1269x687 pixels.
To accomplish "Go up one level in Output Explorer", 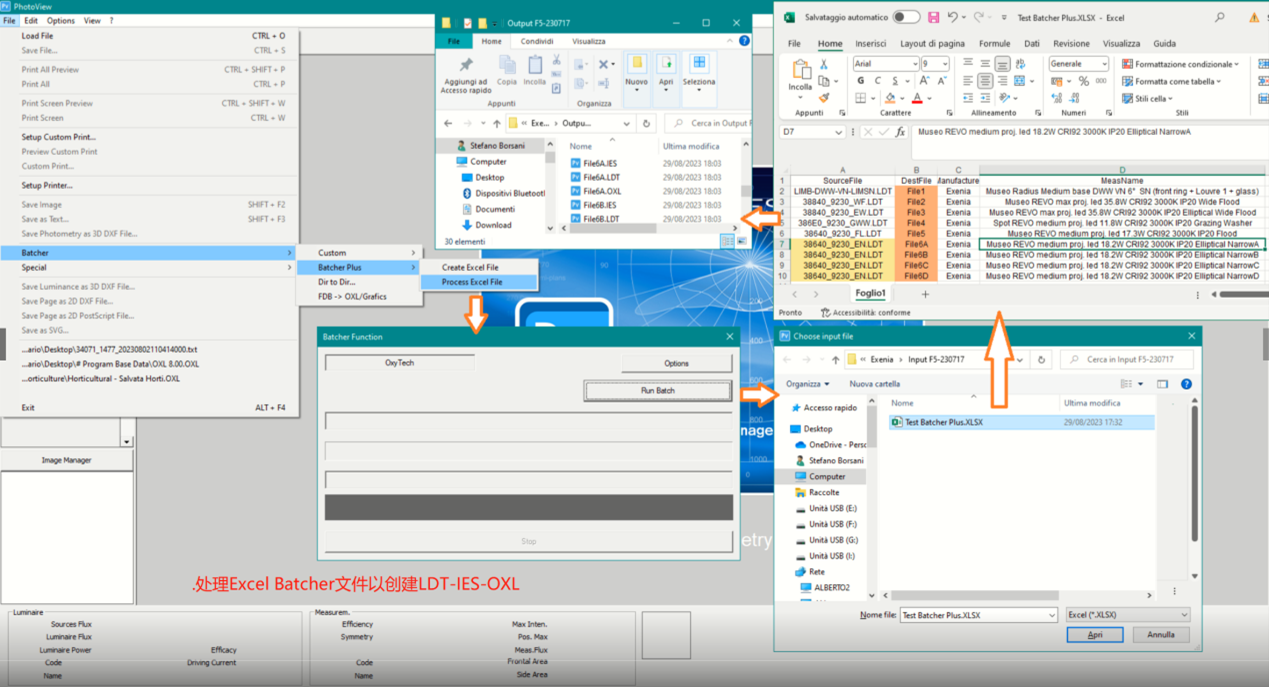I will pos(496,123).
